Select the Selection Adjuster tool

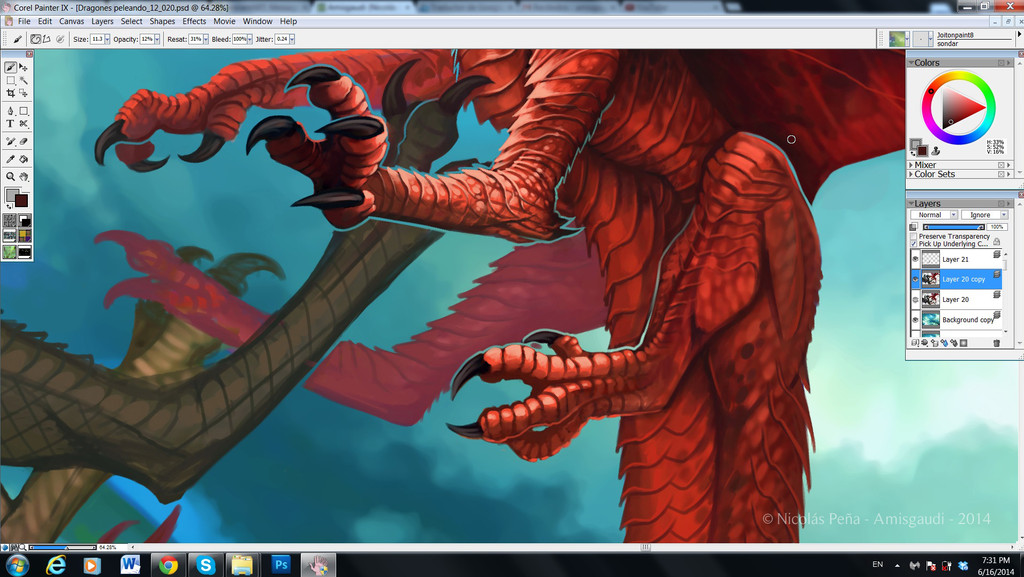click(24, 93)
